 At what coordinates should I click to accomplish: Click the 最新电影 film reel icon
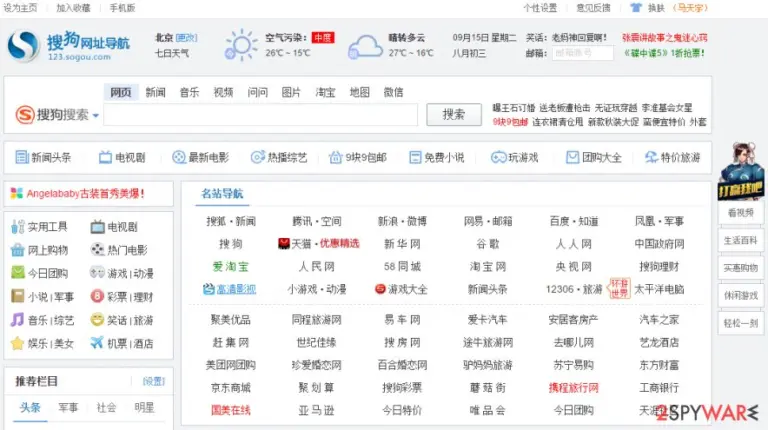pyautogui.click(x=179, y=157)
